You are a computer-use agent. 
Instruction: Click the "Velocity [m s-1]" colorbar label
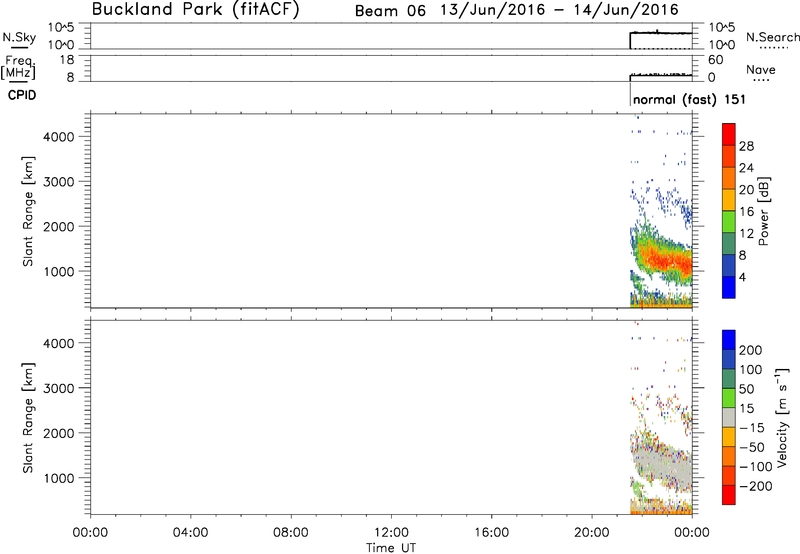[x=782, y=418]
